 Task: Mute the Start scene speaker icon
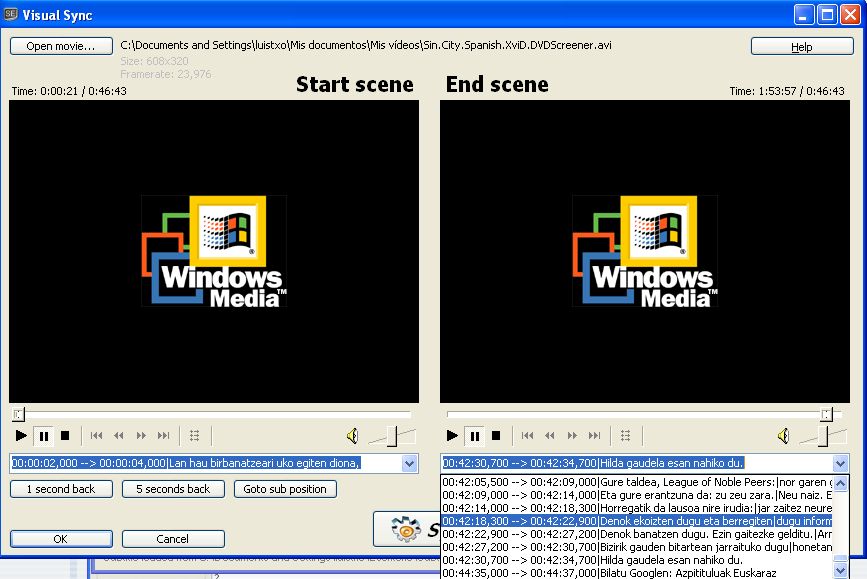[x=352, y=436]
